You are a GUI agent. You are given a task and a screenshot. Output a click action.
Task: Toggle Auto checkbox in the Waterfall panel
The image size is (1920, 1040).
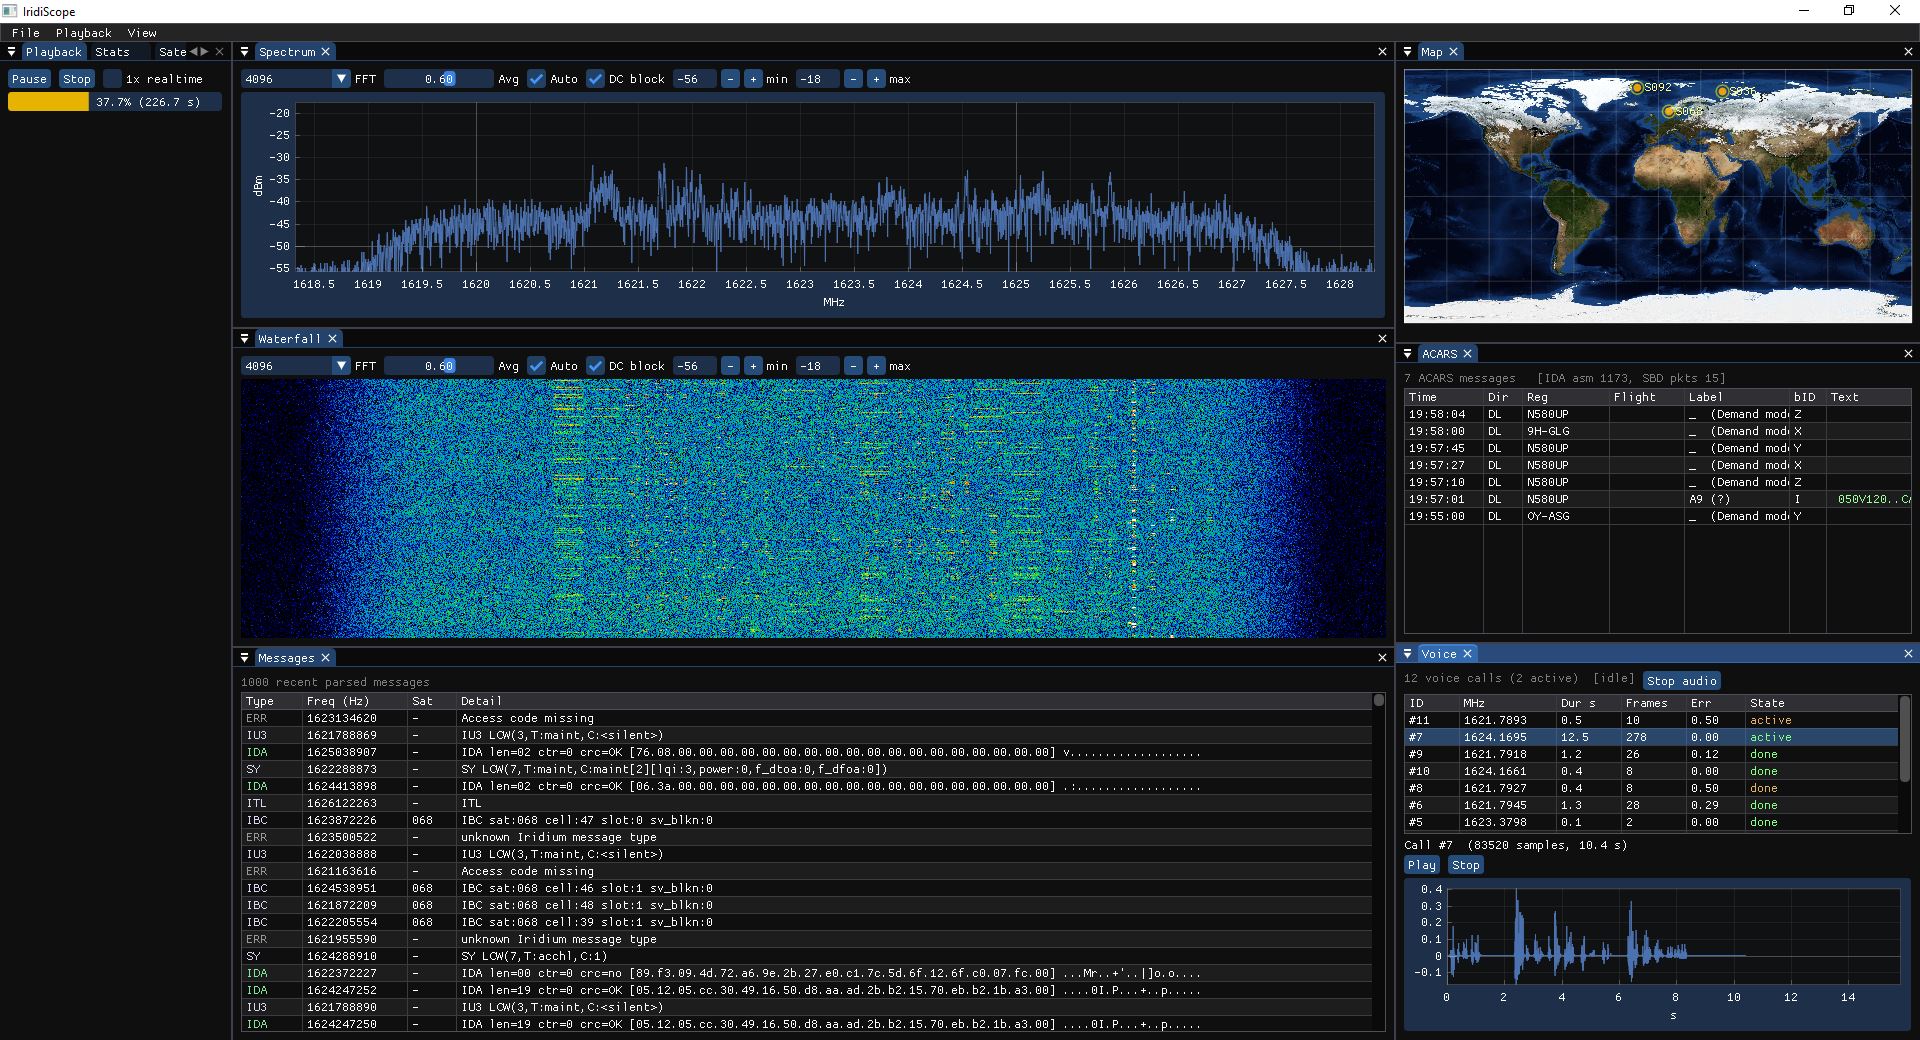pos(537,366)
